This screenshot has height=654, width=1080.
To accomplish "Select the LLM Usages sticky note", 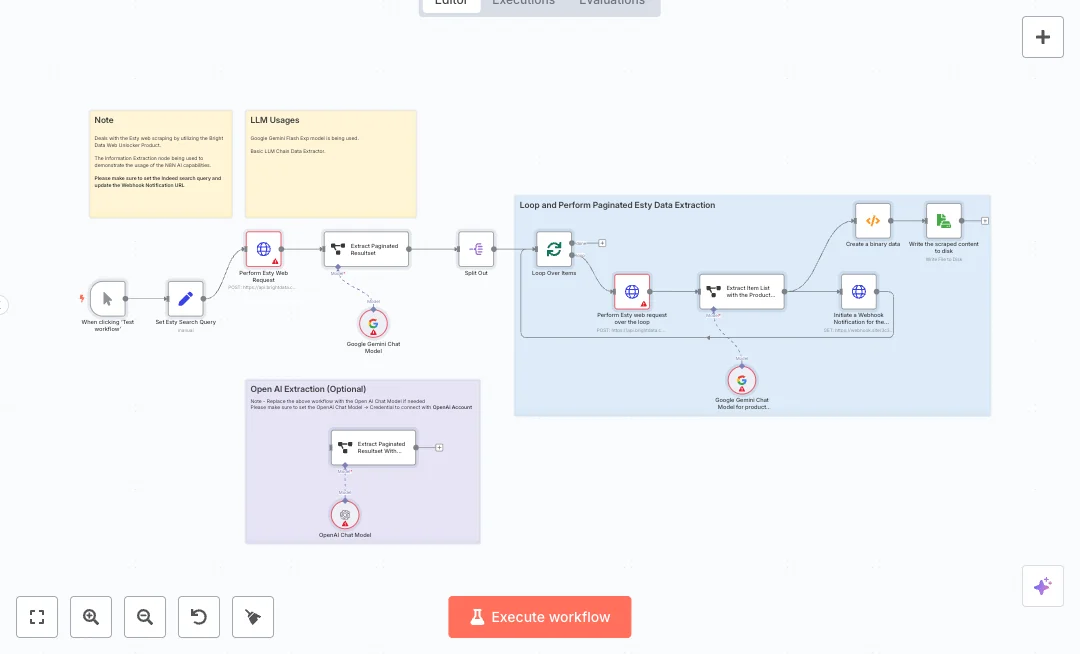I will [x=330, y=165].
